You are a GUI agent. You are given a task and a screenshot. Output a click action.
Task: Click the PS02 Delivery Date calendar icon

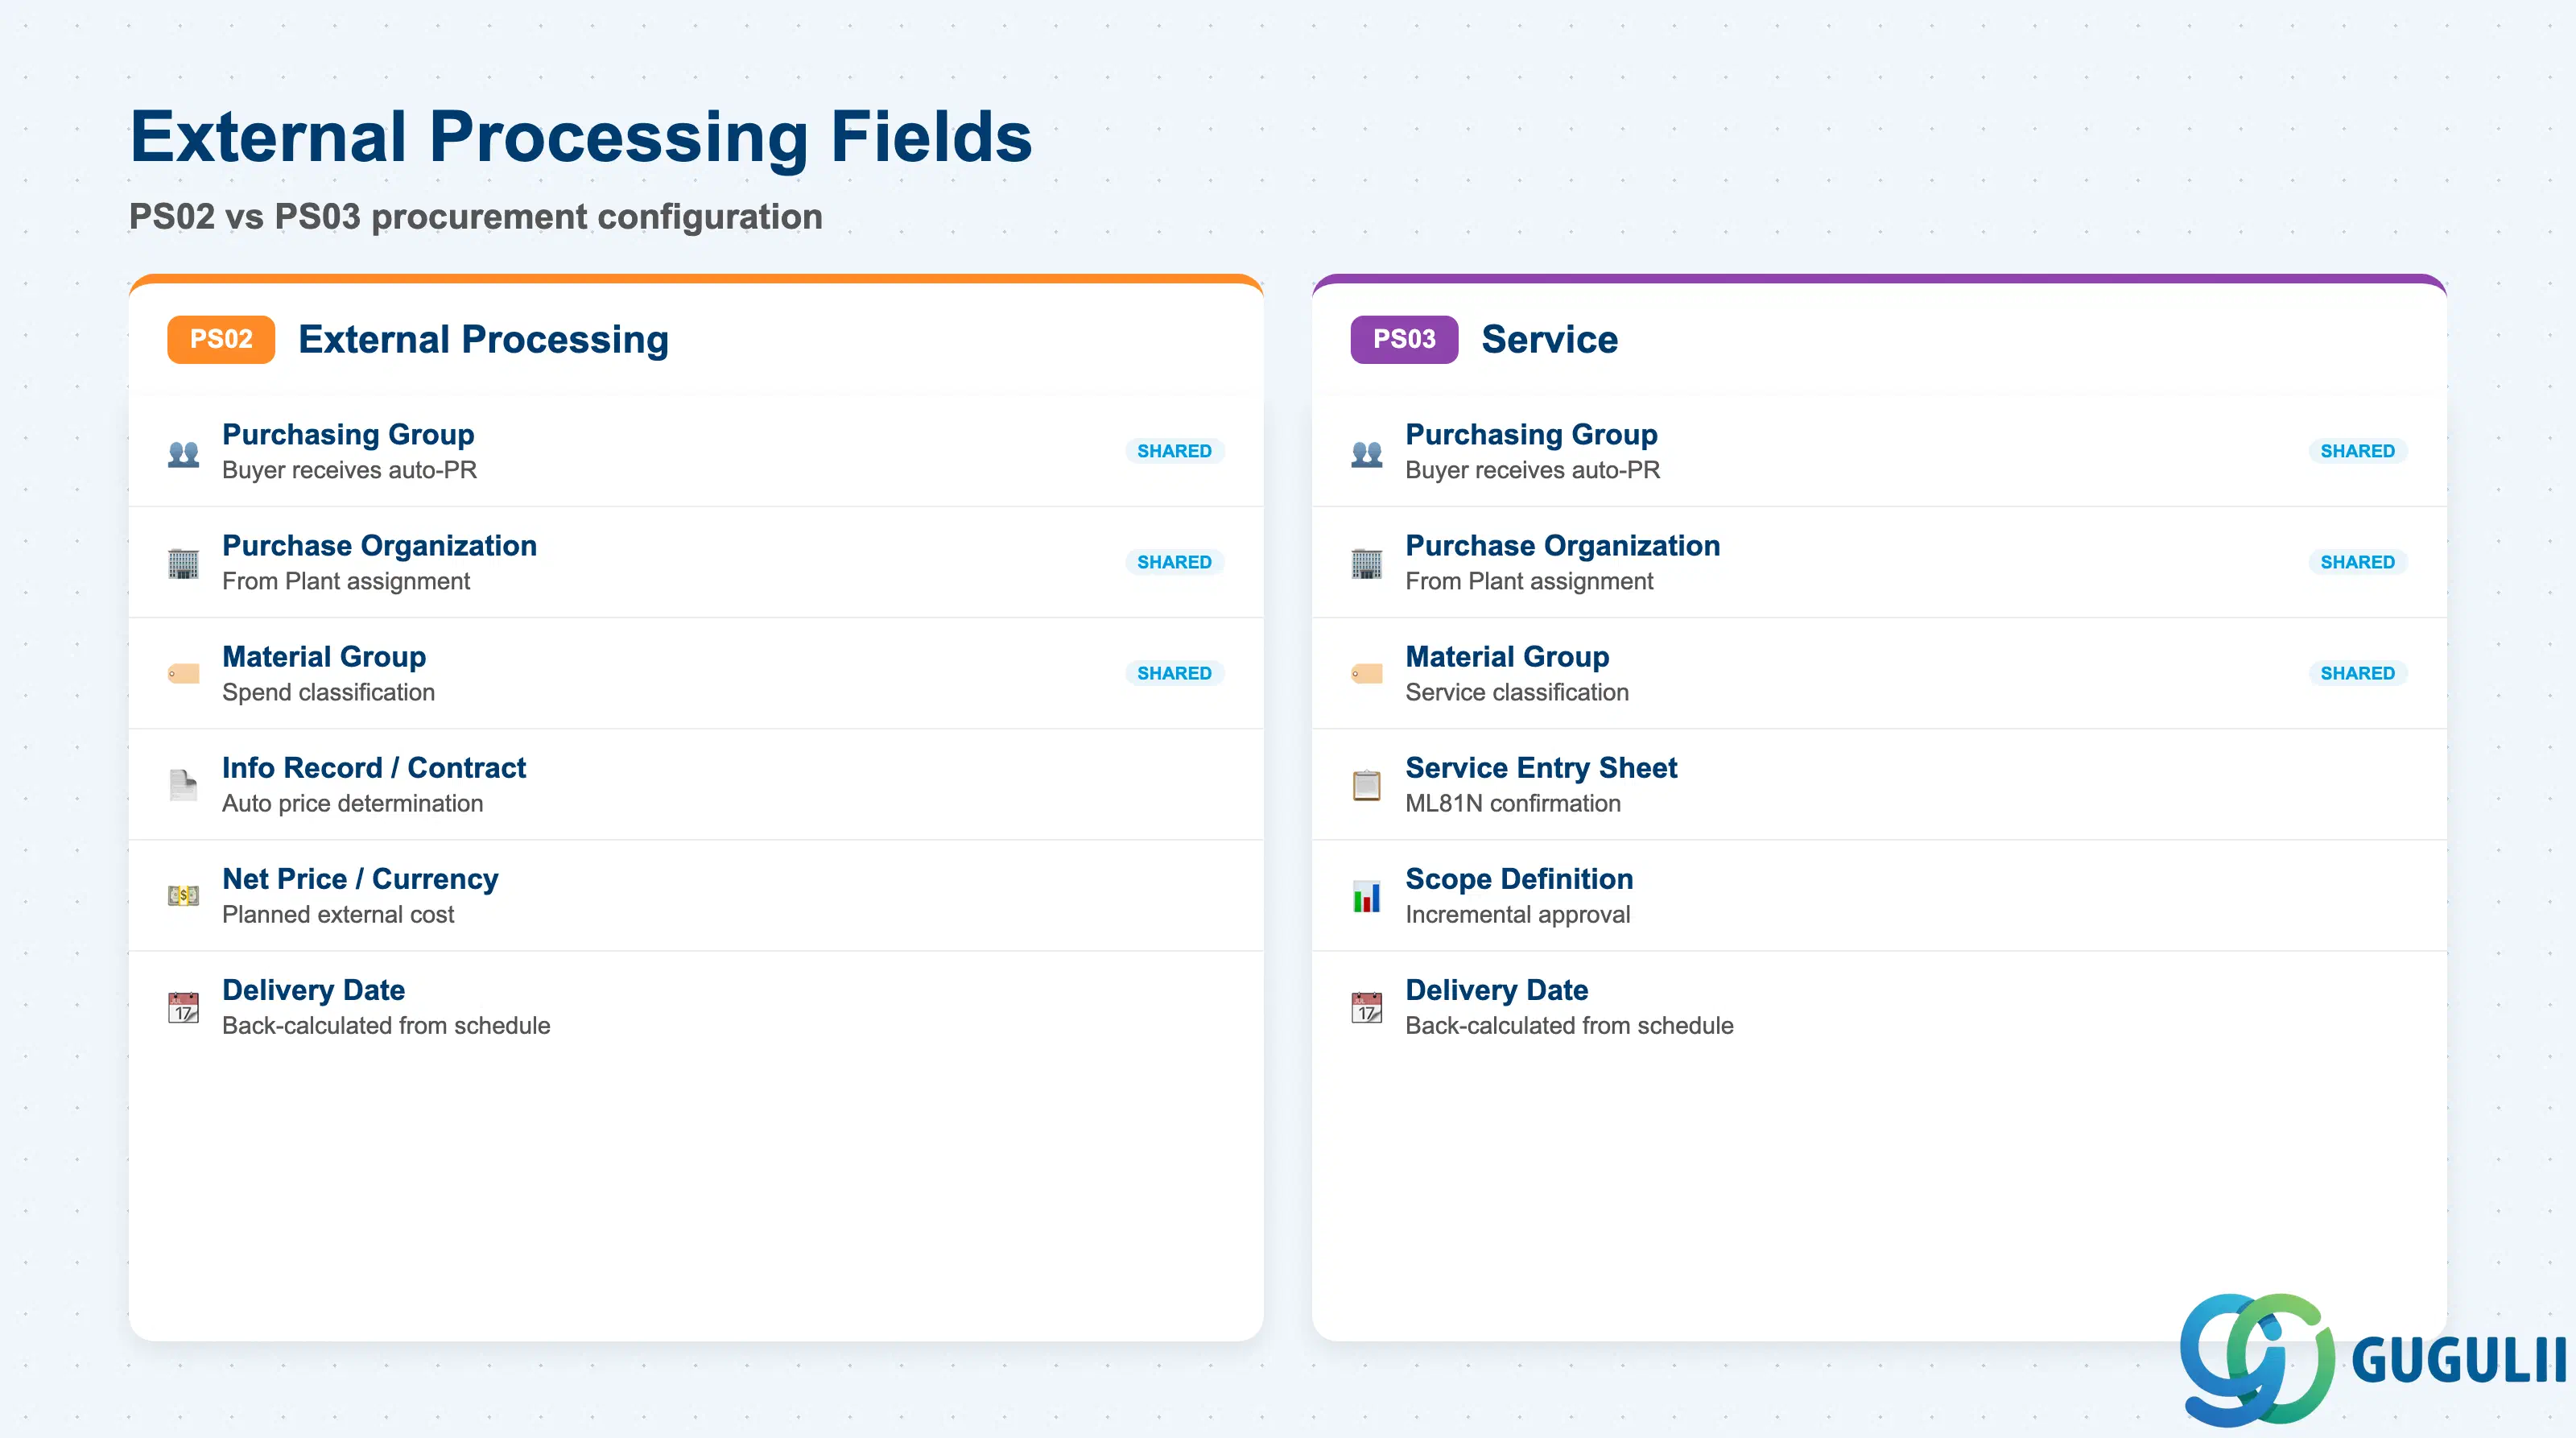tap(183, 1007)
